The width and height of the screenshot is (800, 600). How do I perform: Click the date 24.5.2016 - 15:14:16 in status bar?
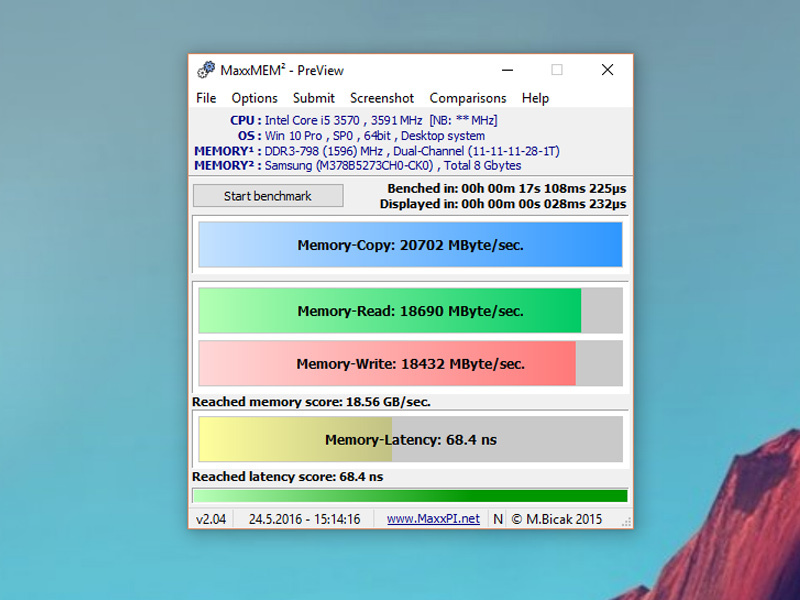(305, 519)
